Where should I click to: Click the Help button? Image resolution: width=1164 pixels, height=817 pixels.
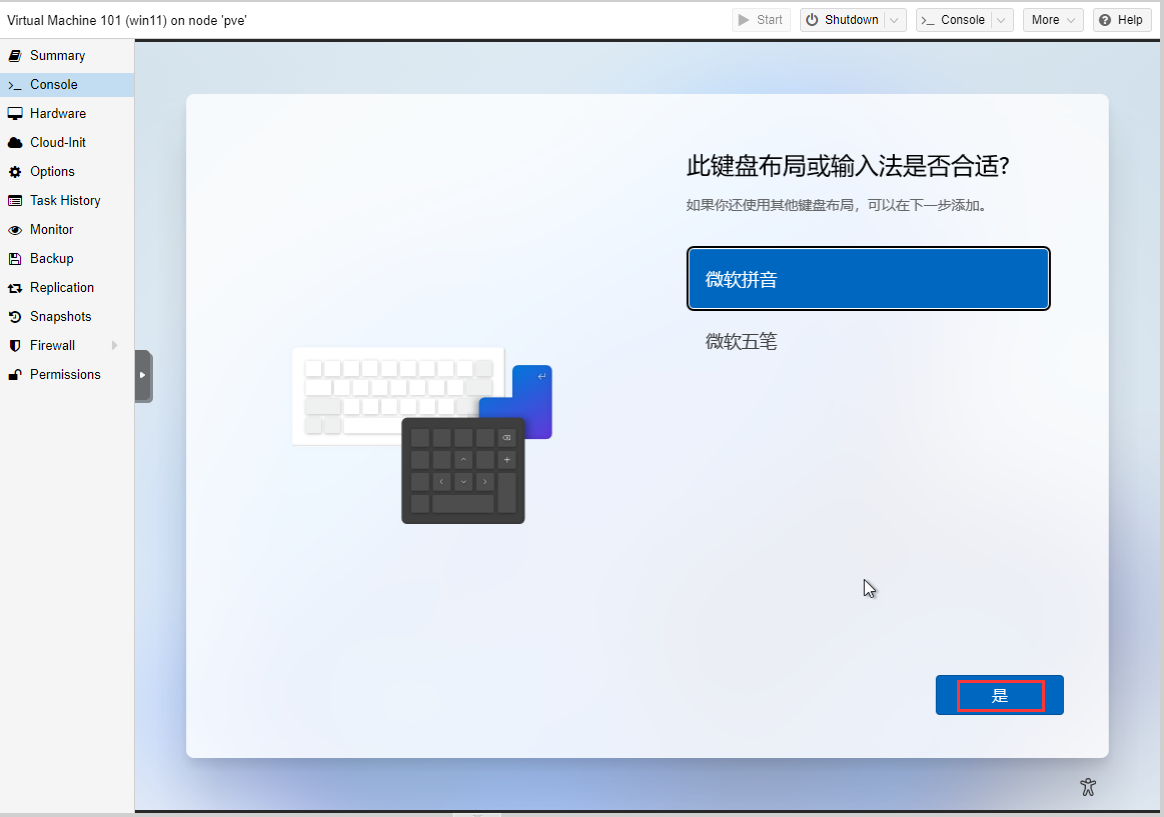(x=1121, y=20)
